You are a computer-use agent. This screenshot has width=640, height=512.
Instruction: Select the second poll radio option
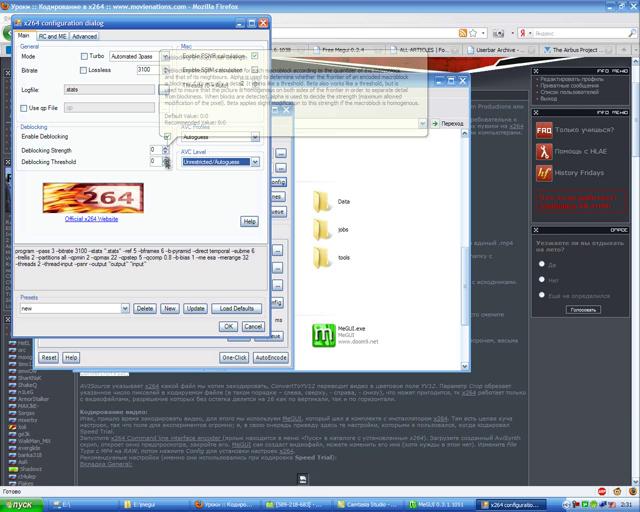point(542,279)
